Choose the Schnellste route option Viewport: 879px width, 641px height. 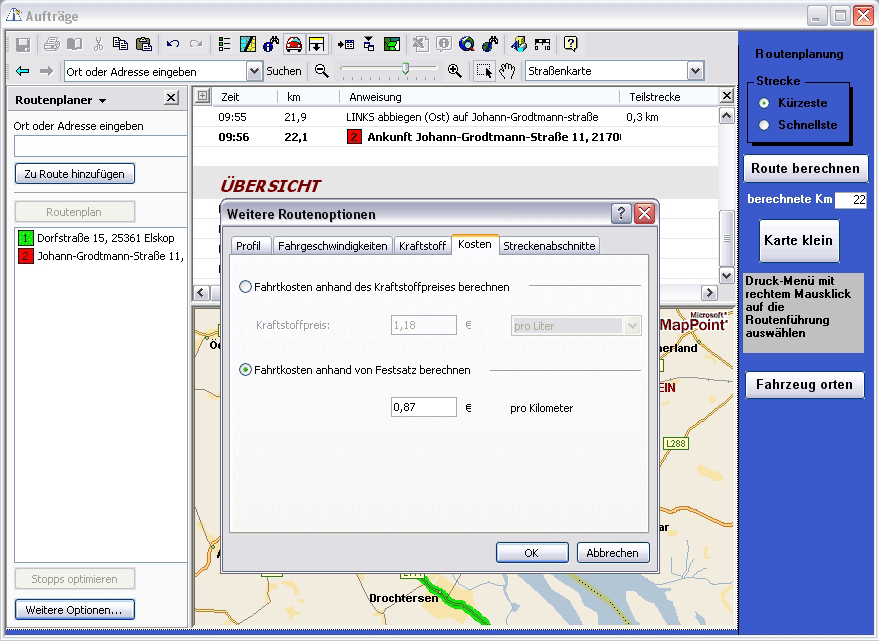point(765,125)
